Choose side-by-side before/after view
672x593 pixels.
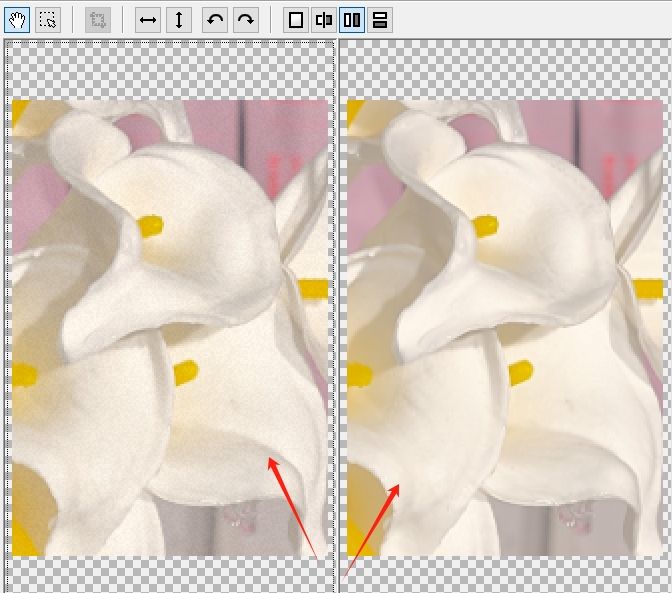(x=352, y=20)
